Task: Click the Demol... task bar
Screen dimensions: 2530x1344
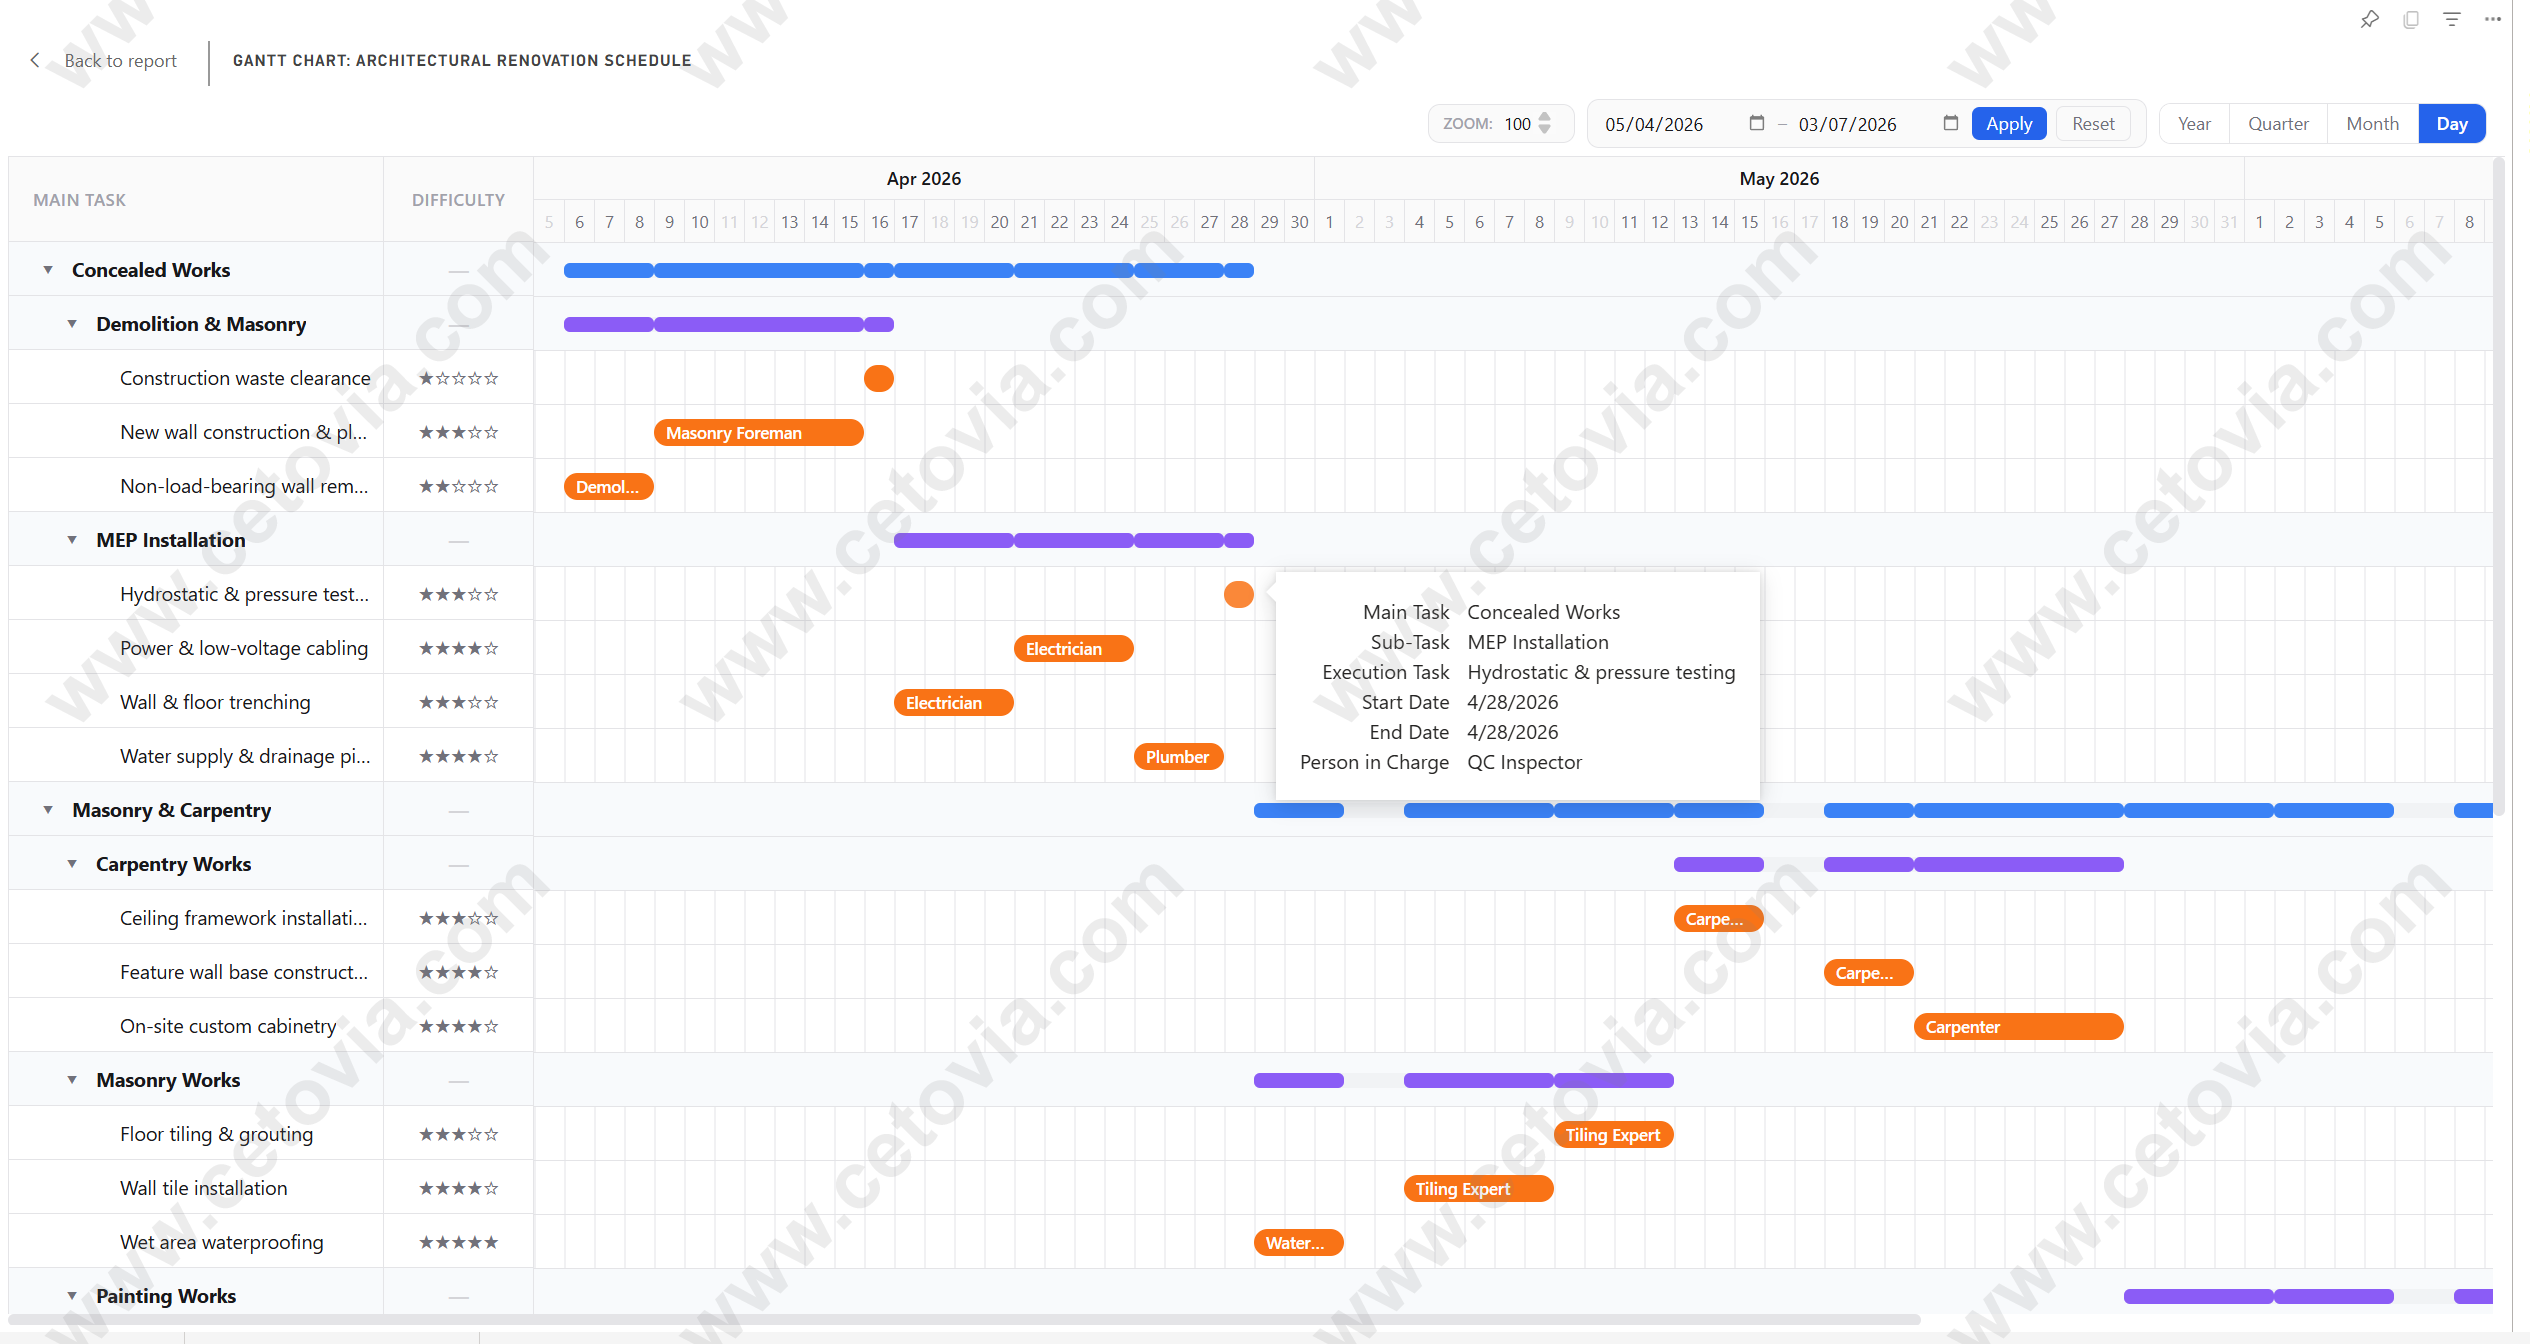Action: [x=608, y=487]
